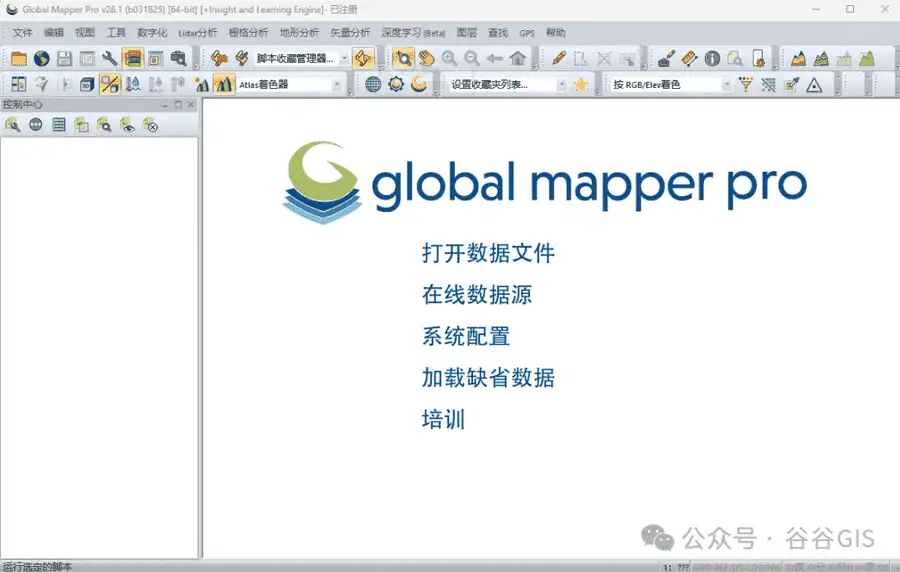The height and width of the screenshot is (572, 900).
Task: Open configuration with the wrench icon
Action: tap(110, 58)
